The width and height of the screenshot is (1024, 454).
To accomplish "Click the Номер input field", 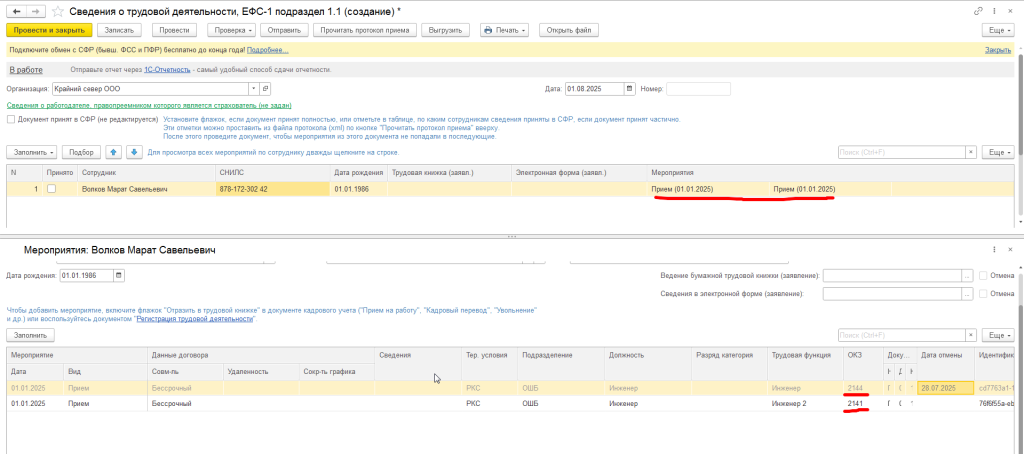I will (698, 89).
